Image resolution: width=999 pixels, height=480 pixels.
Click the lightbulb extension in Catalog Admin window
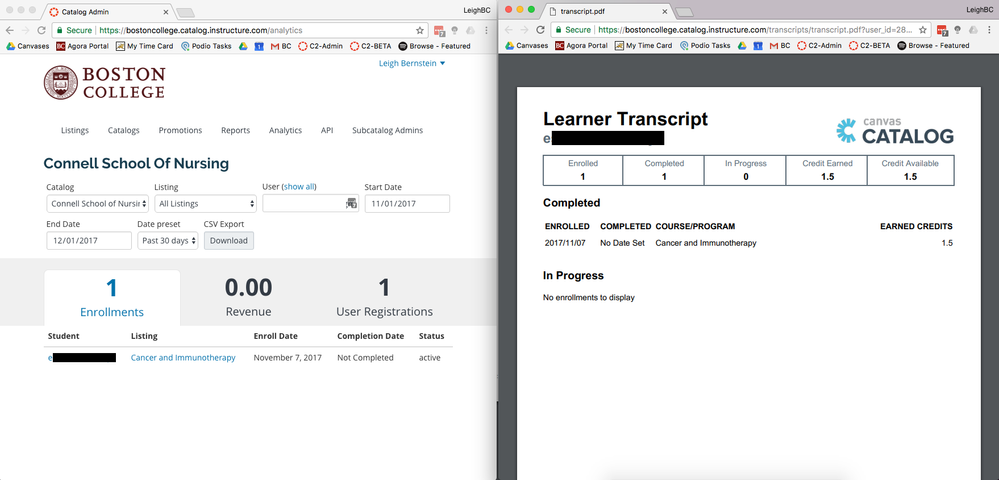click(x=454, y=30)
